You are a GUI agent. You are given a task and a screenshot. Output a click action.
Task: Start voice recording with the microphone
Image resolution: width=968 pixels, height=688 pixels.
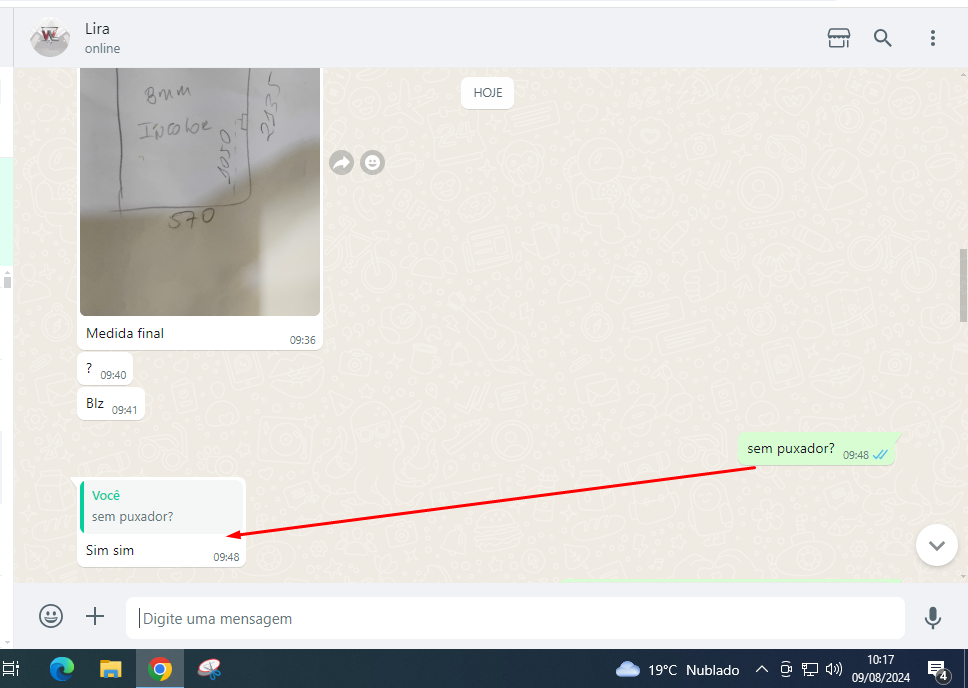[933, 618]
